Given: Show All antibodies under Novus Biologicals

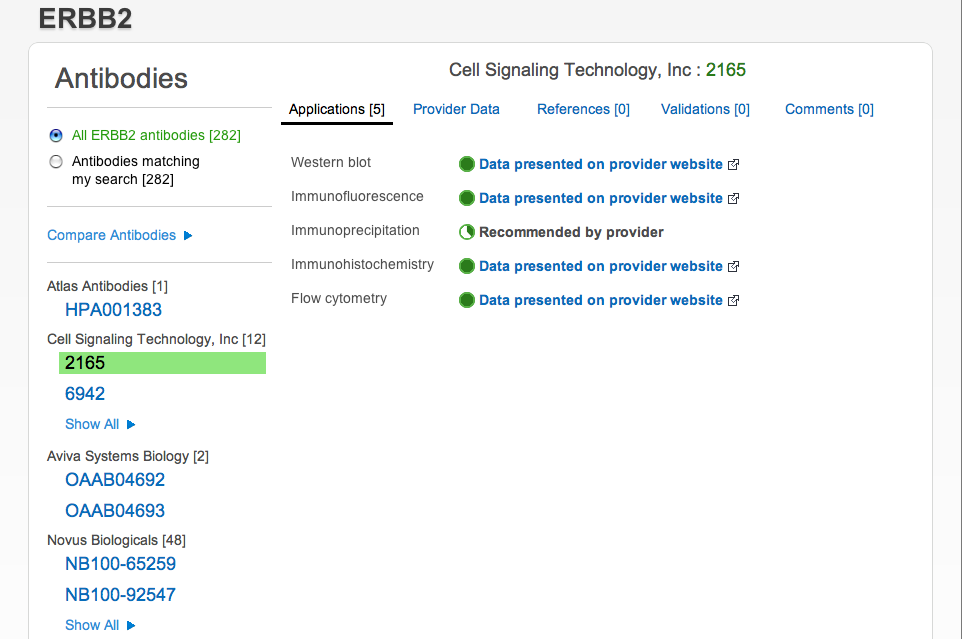Looking at the screenshot, I should 92,625.
